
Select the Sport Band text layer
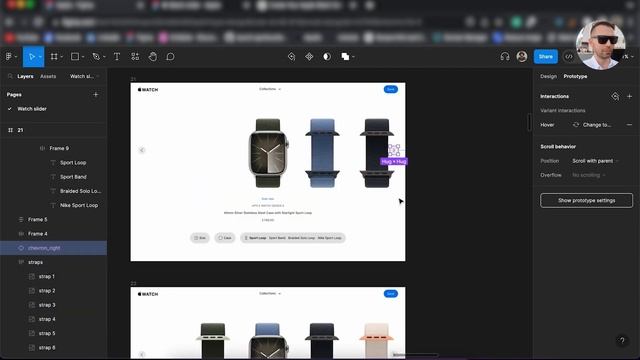(x=73, y=177)
